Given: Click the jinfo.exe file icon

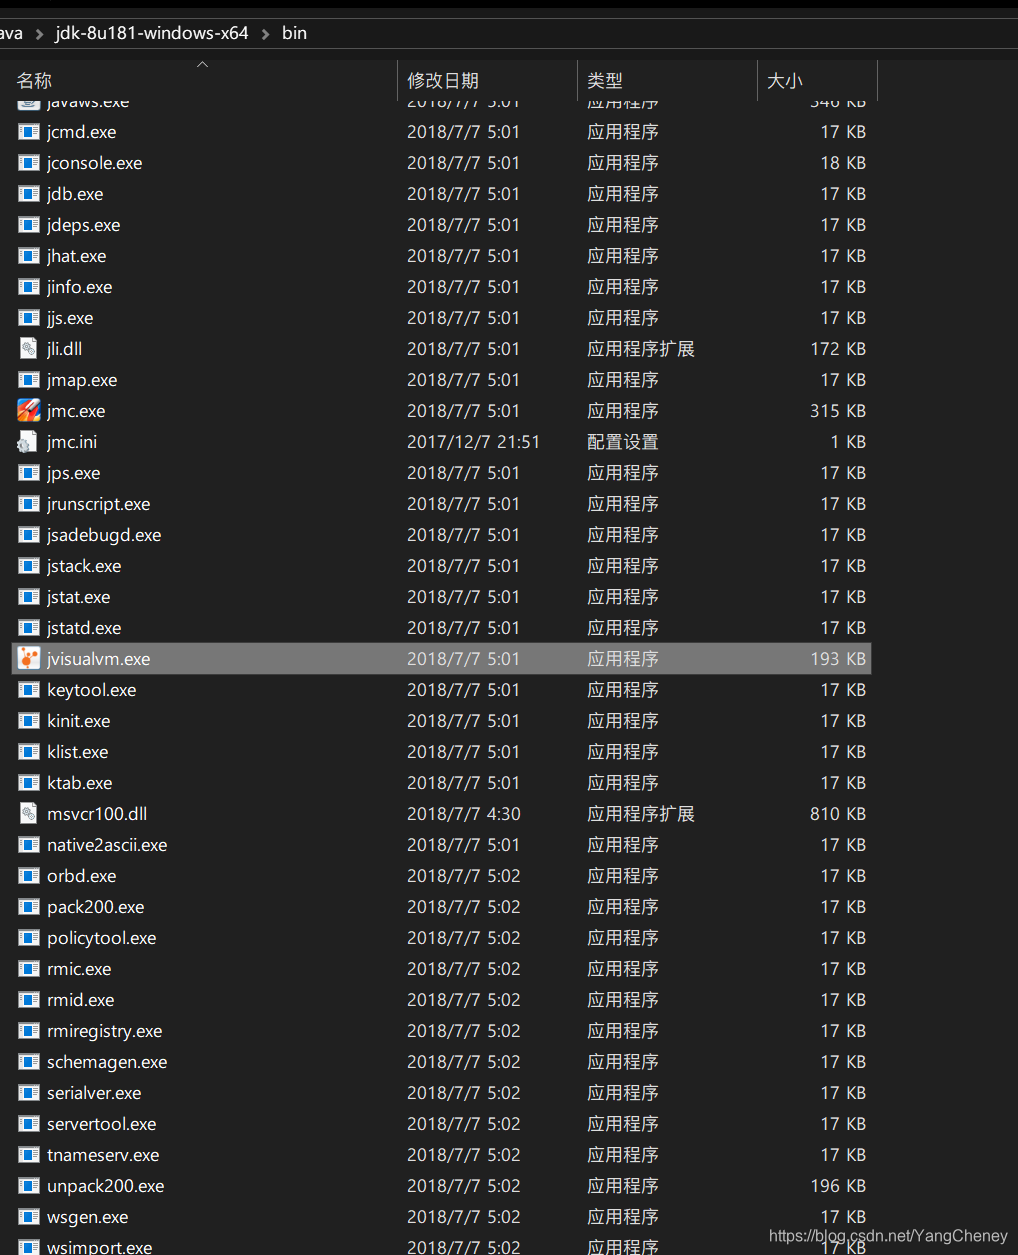Looking at the screenshot, I should (29, 286).
